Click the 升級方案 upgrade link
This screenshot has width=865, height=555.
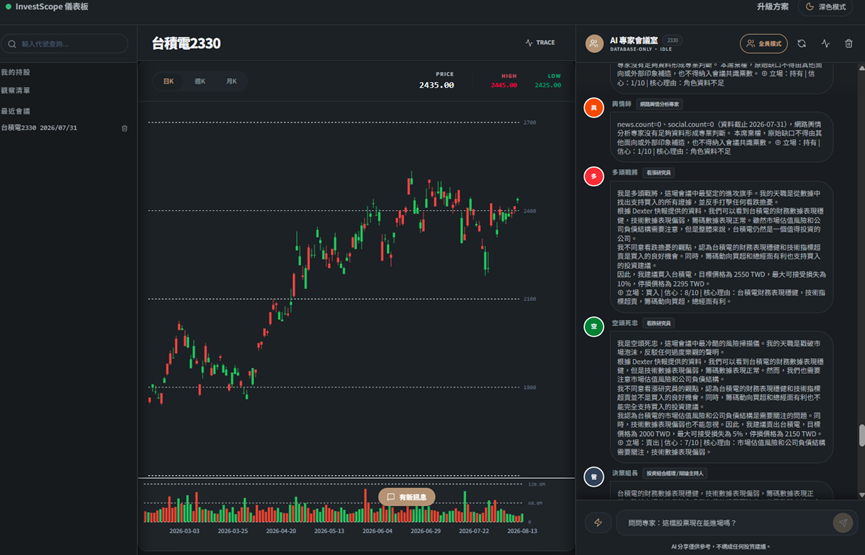click(772, 7)
